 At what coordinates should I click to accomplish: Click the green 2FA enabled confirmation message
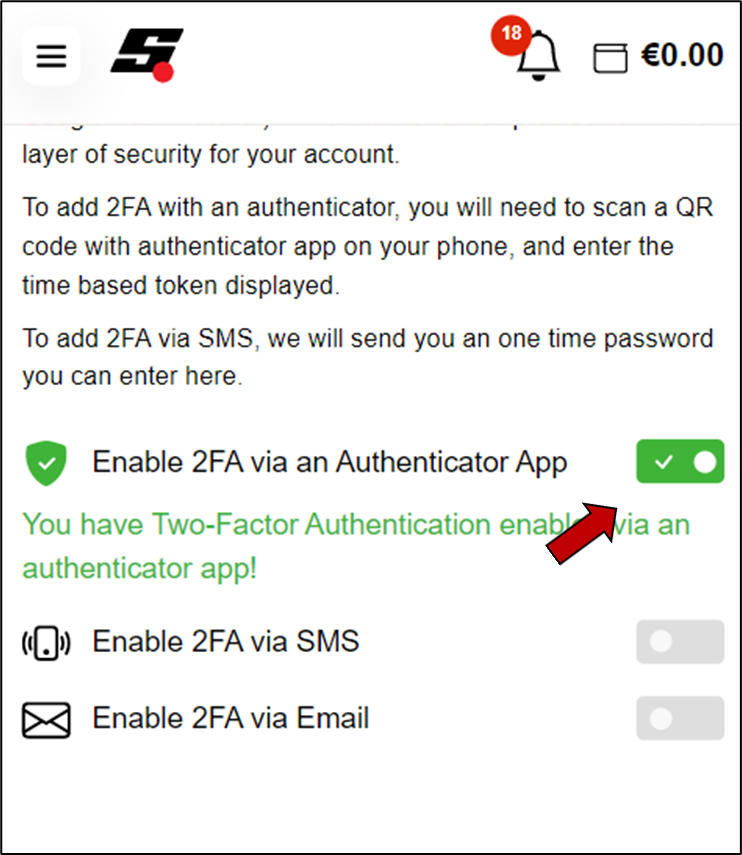click(356, 546)
